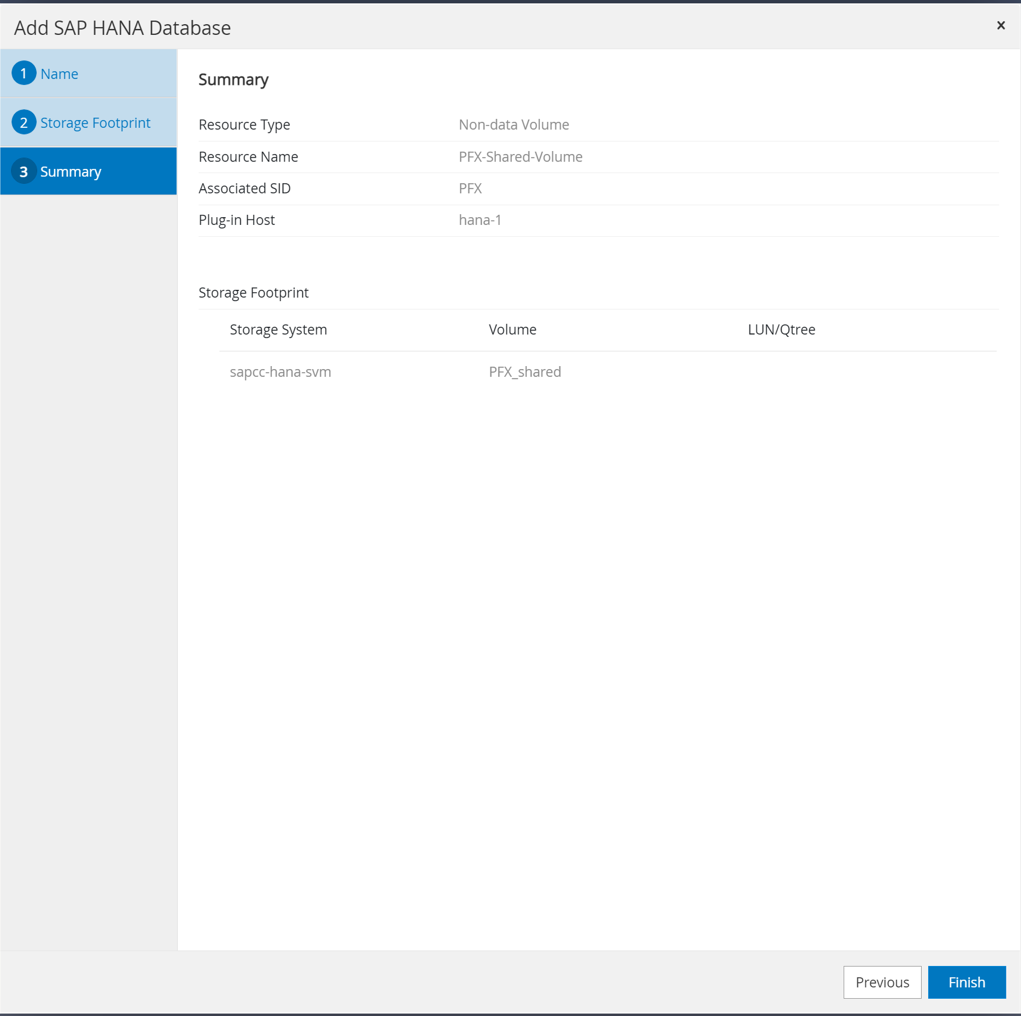Image resolution: width=1021 pixels, height=1016 pixels.
Task: Click the hana-1 plug-in host value
Action: [x=480, y=220]
